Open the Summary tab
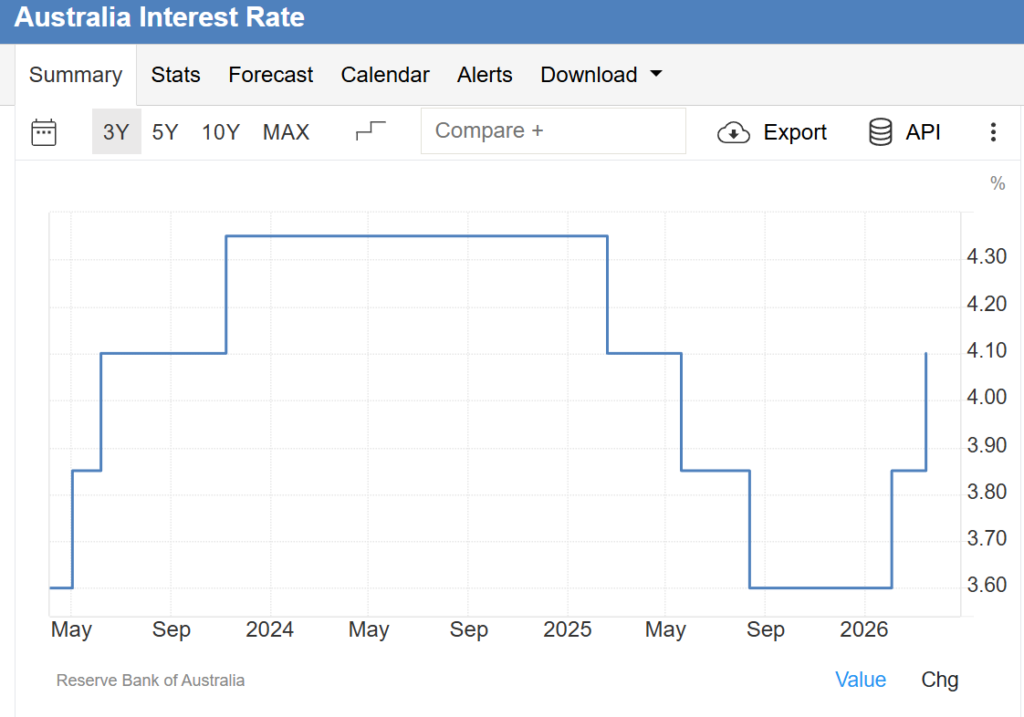Viewport: 1024px width, 717px height. click(x=75, y=75)
